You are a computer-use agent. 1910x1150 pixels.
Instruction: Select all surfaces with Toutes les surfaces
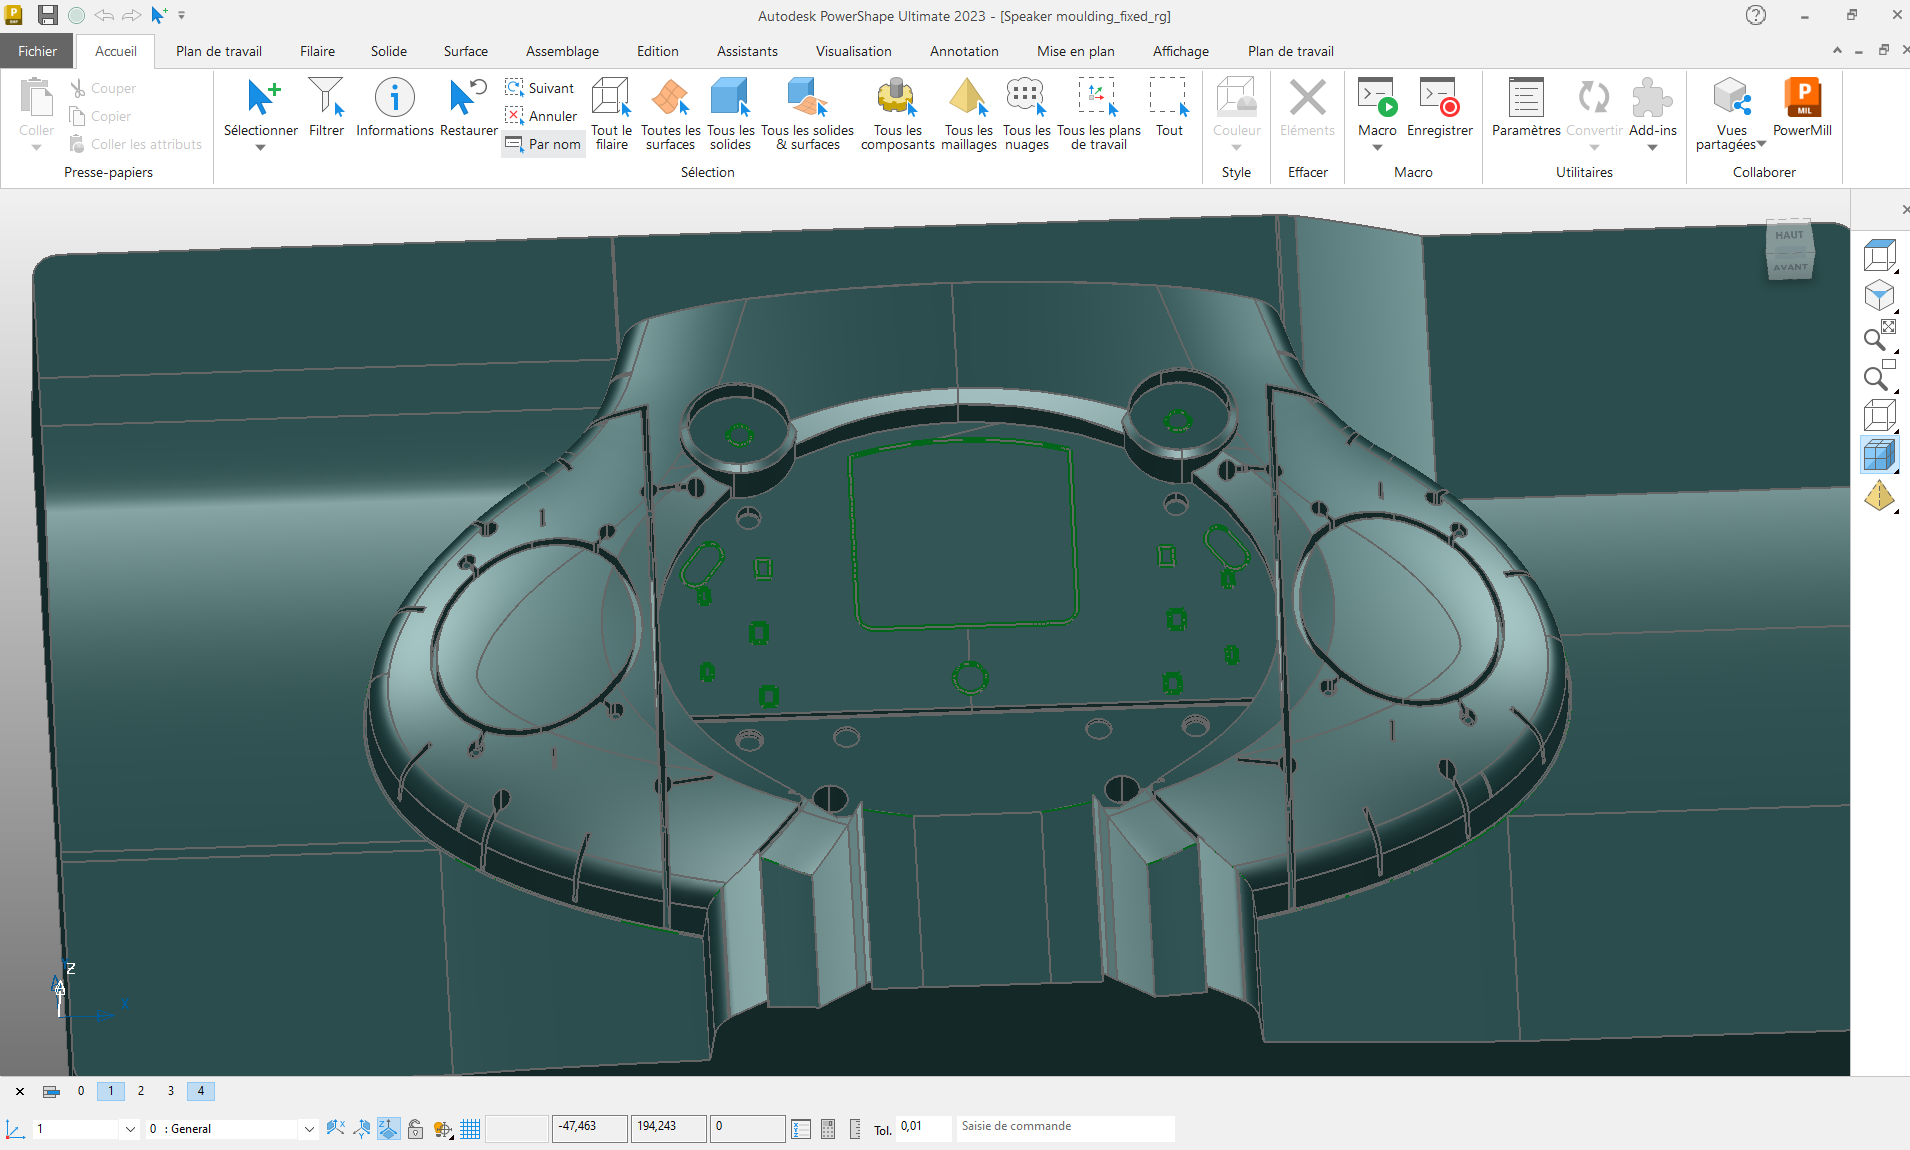(670, 98)
